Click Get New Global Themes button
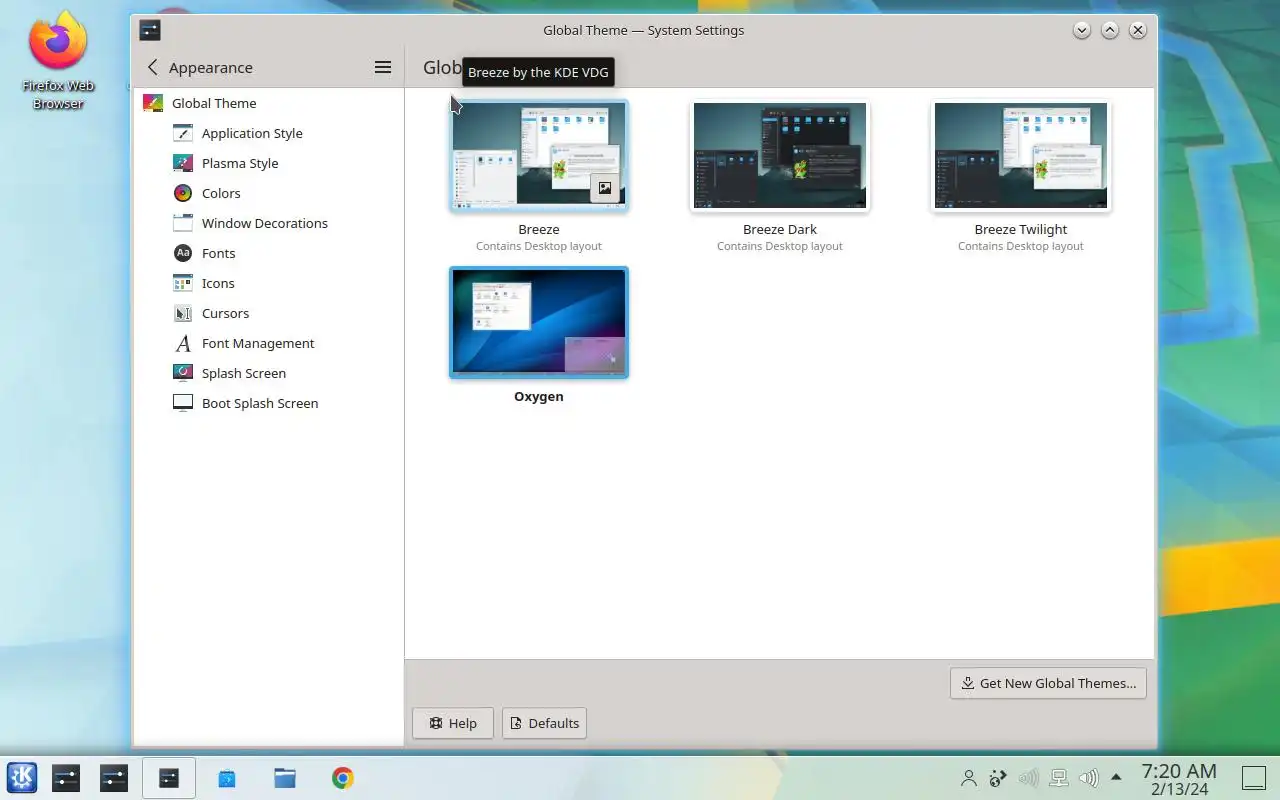This screenshot has width=1280, height=800. (1048, 683)
